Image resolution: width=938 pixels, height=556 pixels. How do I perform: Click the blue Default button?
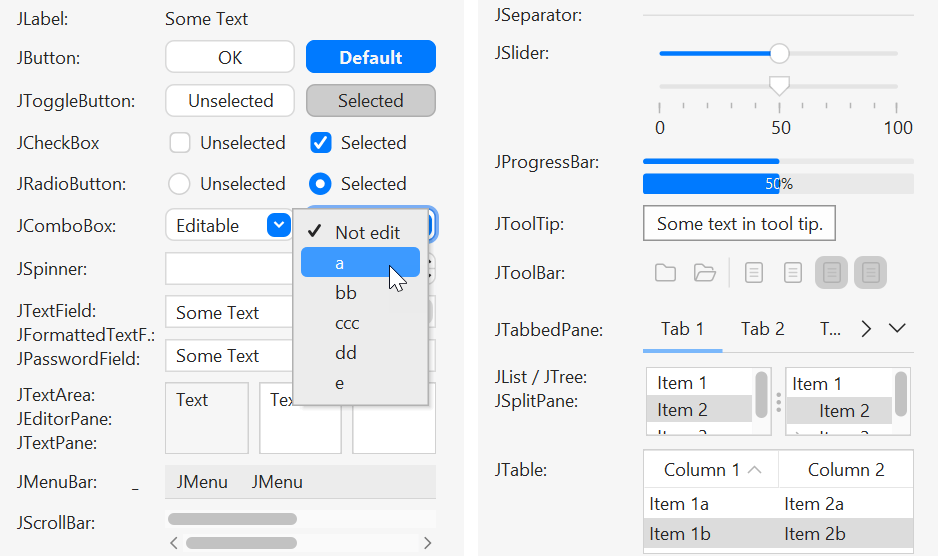(x=371, y=57)
